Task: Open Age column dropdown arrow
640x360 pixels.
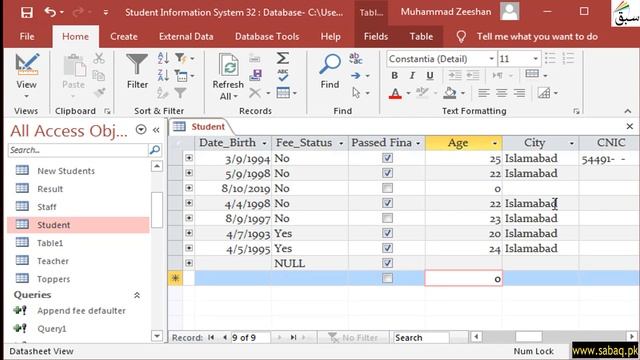Action: (495, 143)
